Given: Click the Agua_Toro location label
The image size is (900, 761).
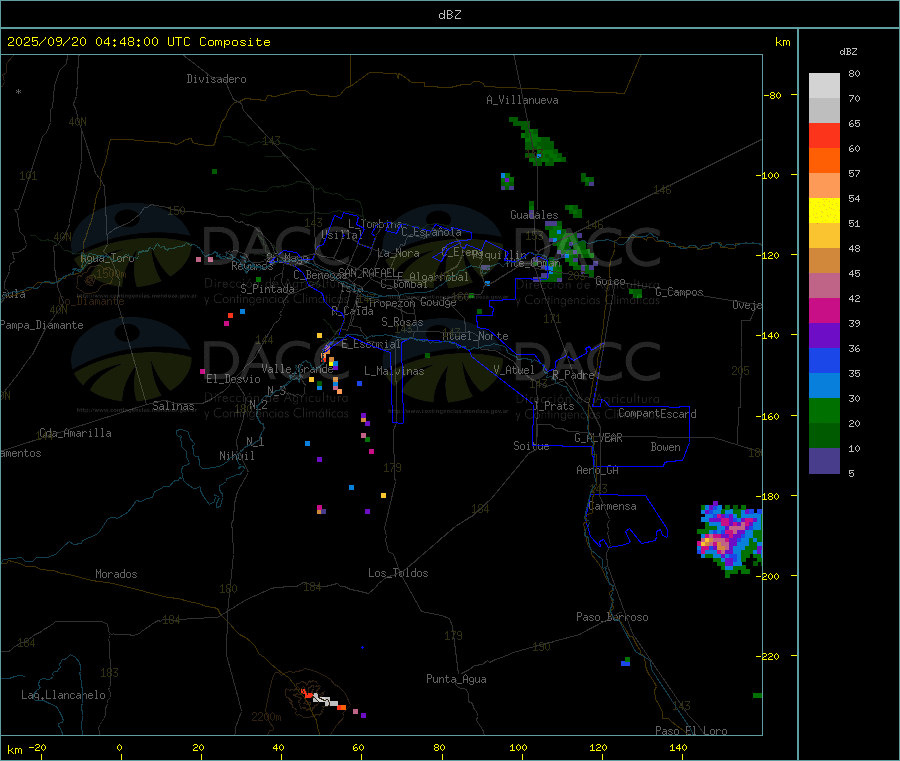Looking at the screenshot, I should 107,258.
